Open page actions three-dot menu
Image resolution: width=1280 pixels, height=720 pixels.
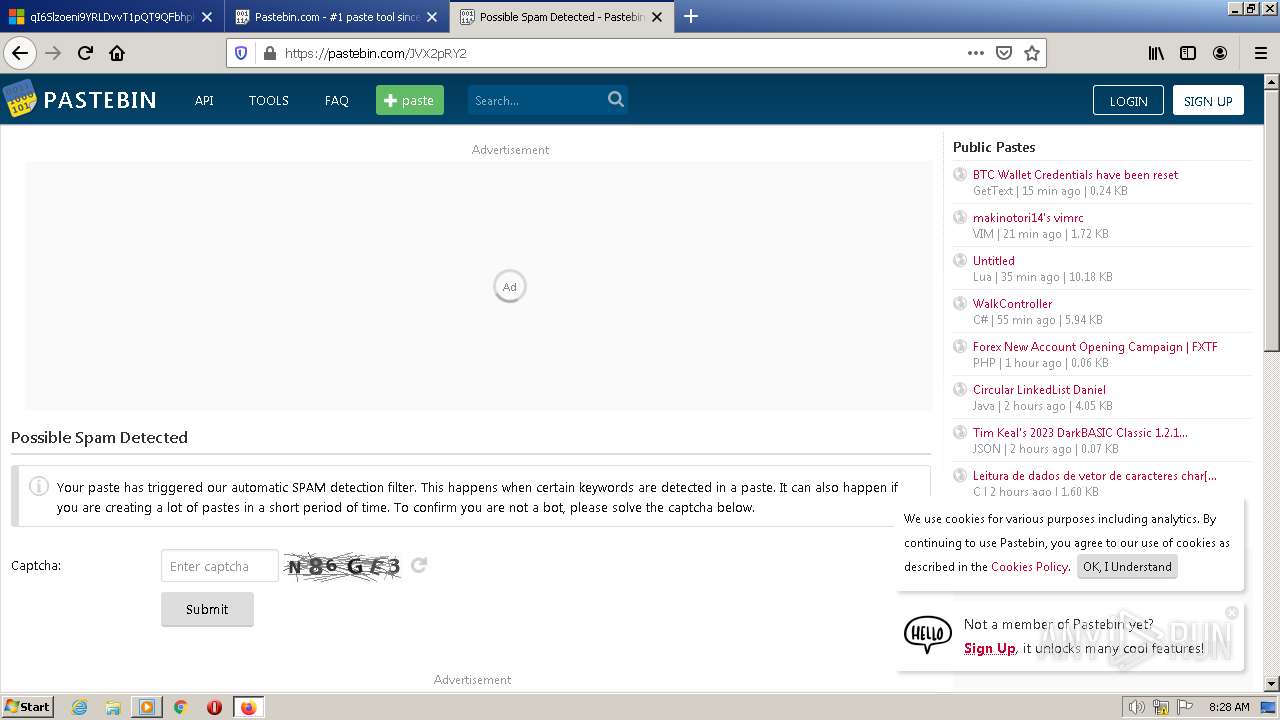(x=976, y=53)
